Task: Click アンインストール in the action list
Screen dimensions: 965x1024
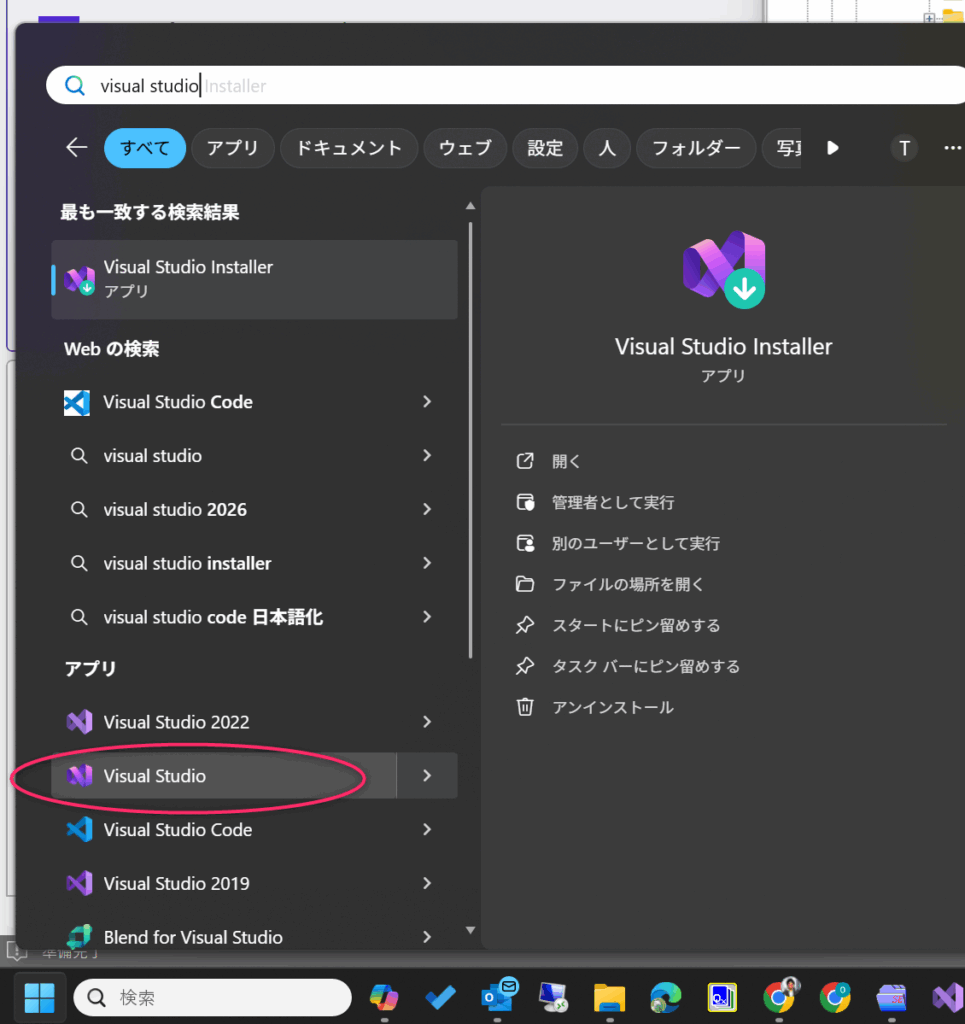Action: (613, 707)
